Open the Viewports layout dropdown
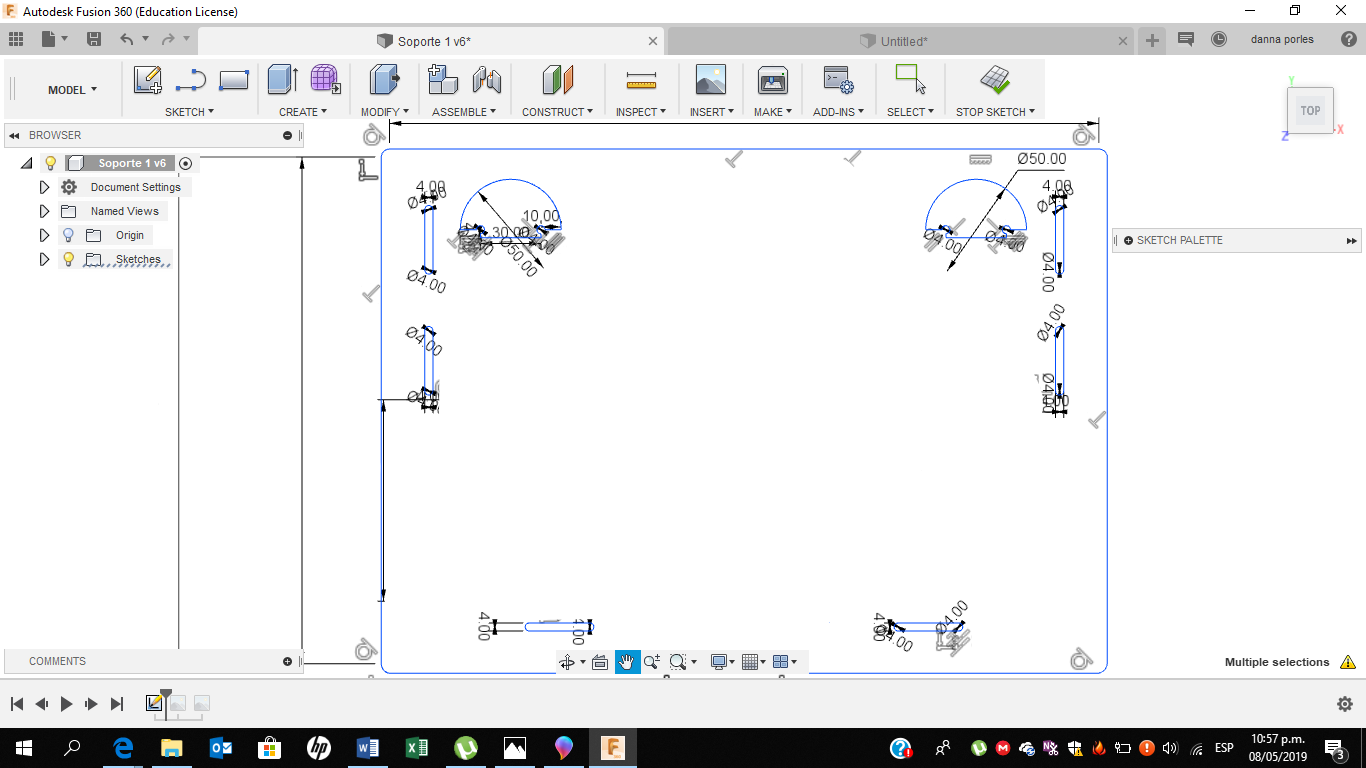The height and width of the screenshot is (768, 1366). click(x=785, y=662)
